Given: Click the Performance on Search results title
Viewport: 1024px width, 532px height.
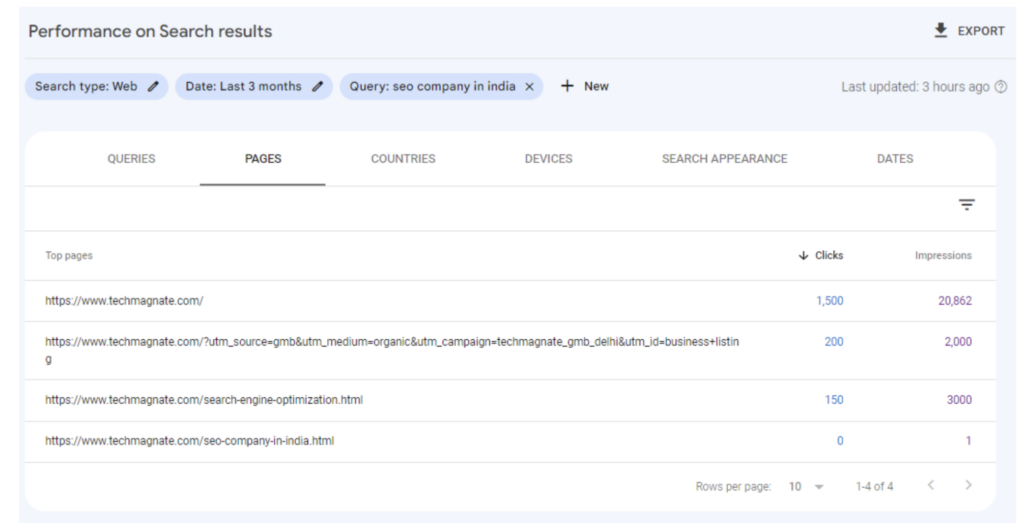Looking at the screenshot, I should [x=150, y=31].
